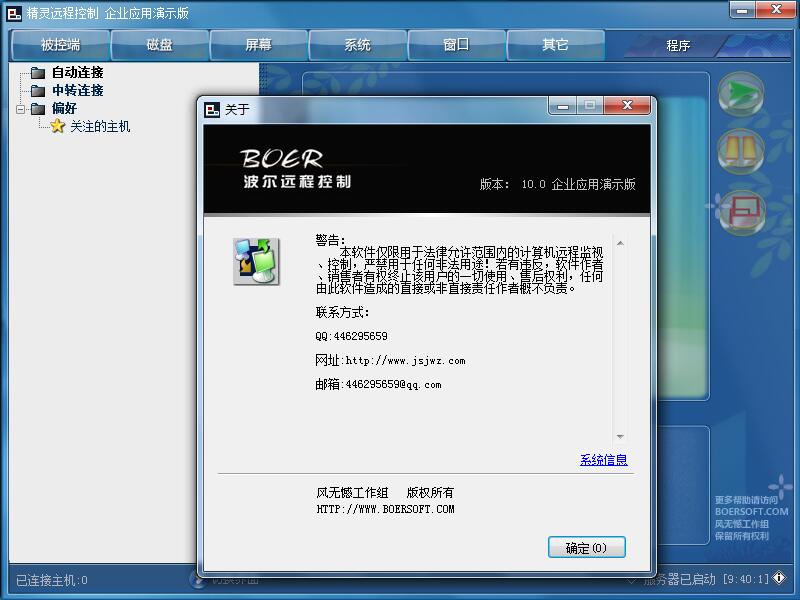Click the main window app icon
Viewport: 800px width, 600px height.
point(14,14)
